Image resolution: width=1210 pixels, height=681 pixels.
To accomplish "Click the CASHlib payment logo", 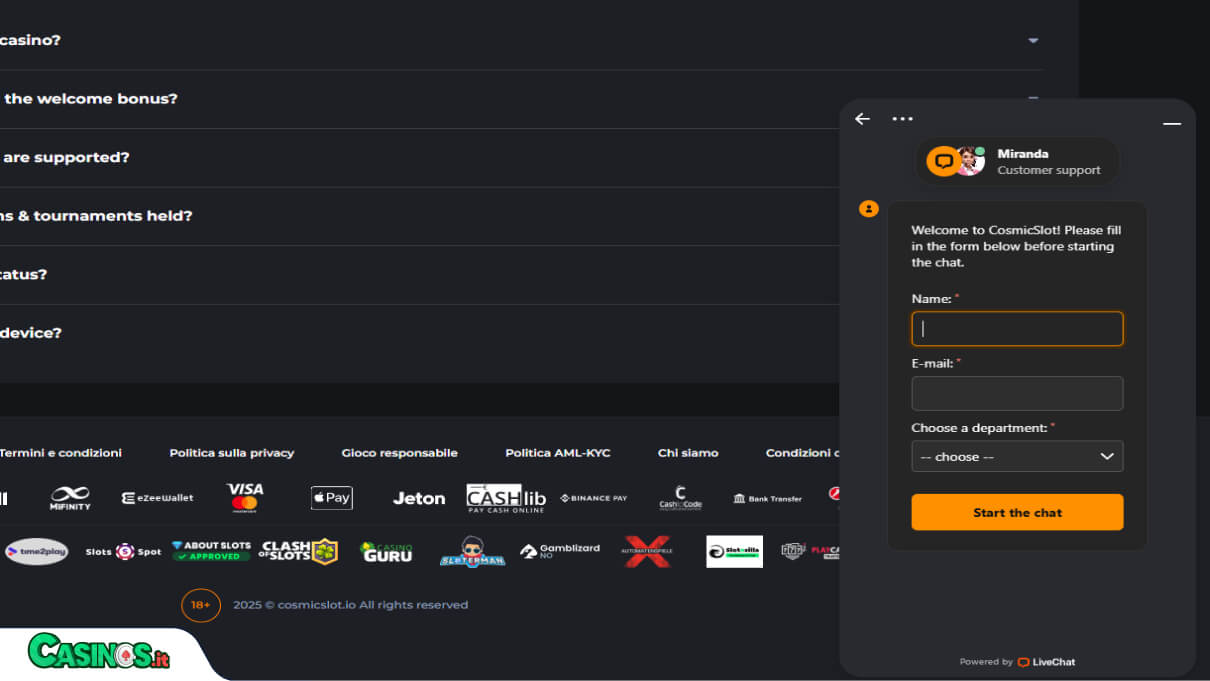I will (x=506, y=498).
